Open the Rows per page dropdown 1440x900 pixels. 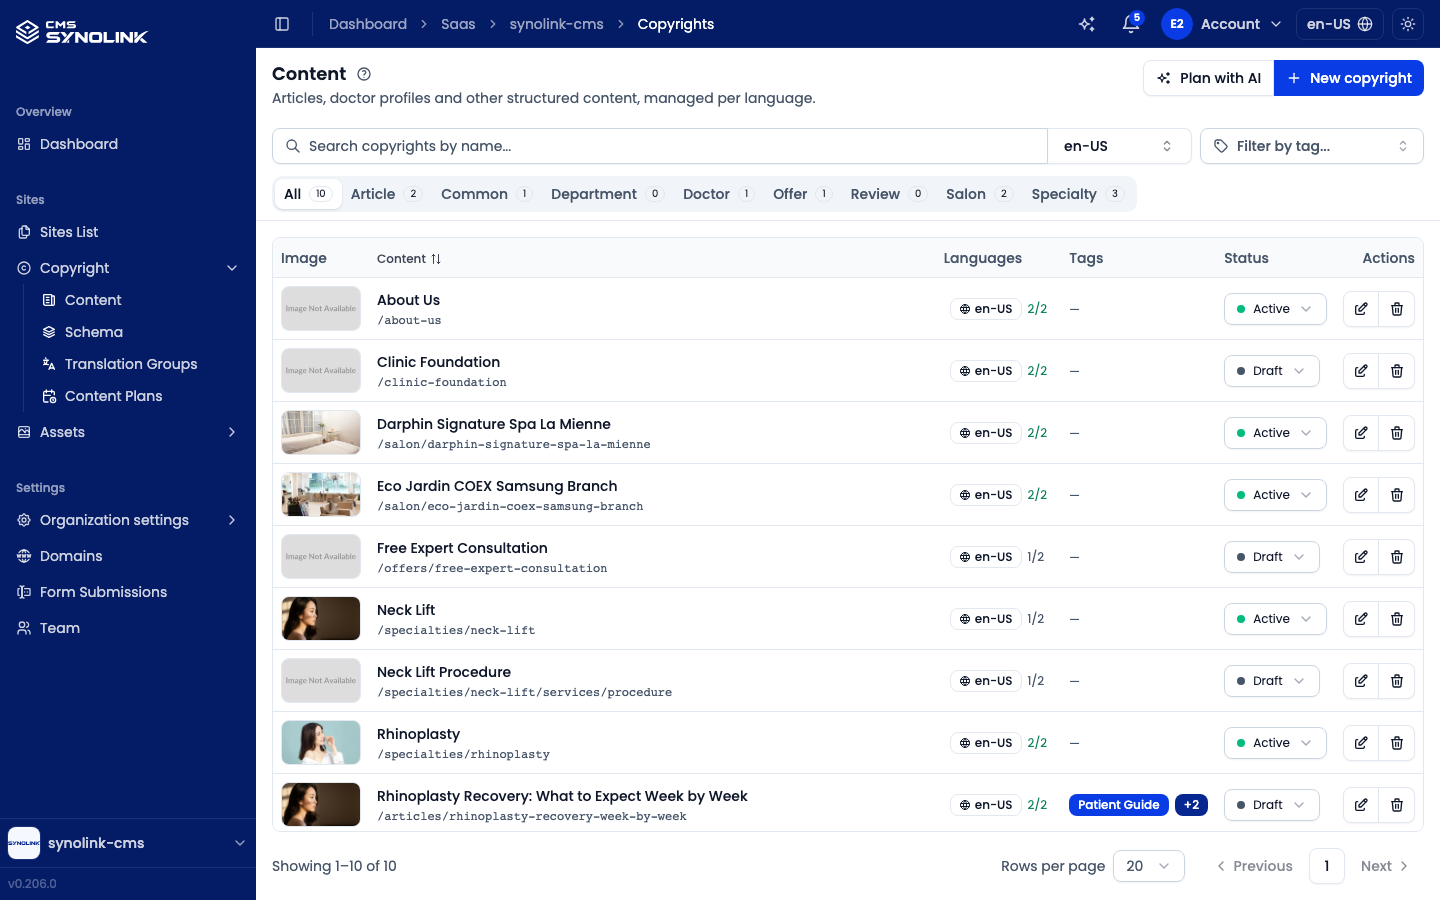tap(1148, 866)
